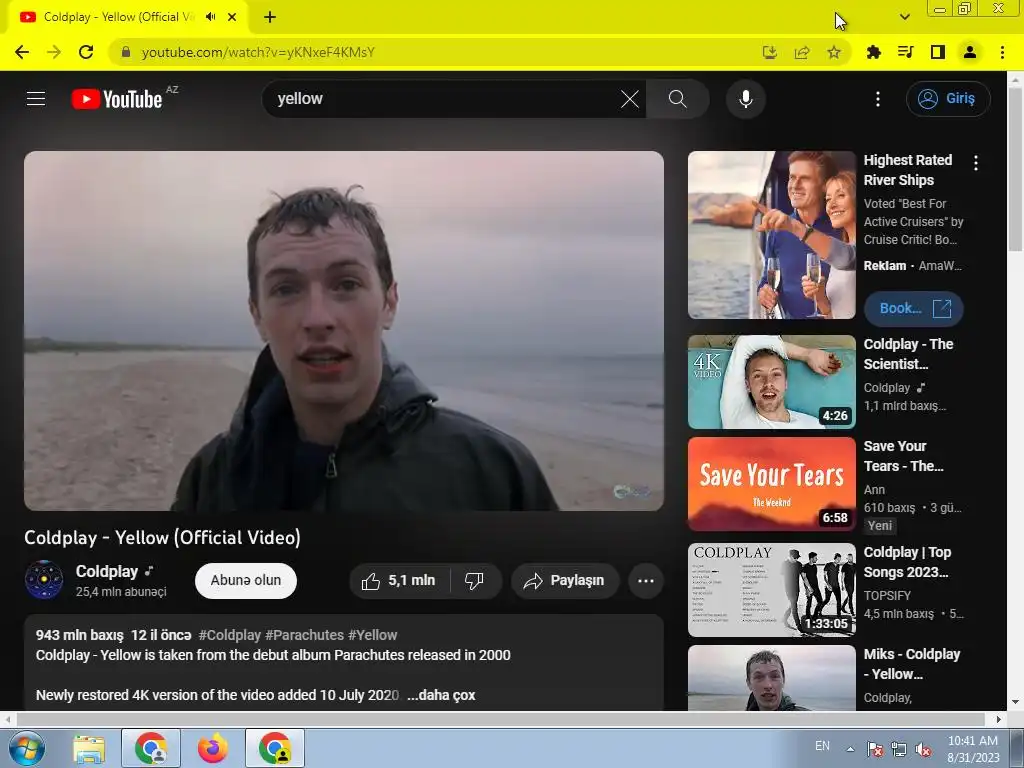The height and width of the screenshot is (768, 1024).
Task: Click the vertical page scrollbar
Action: 1016,170
